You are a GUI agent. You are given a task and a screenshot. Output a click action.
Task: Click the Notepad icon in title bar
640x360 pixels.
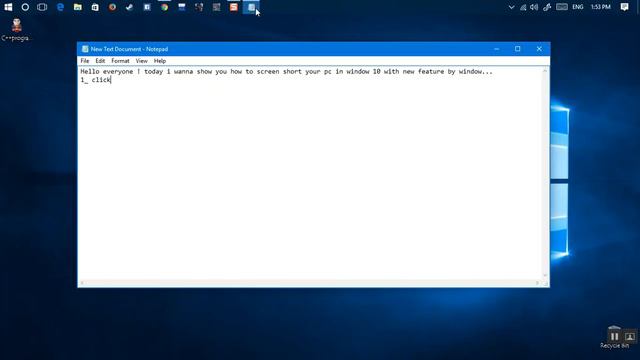(x=85, y=49)
